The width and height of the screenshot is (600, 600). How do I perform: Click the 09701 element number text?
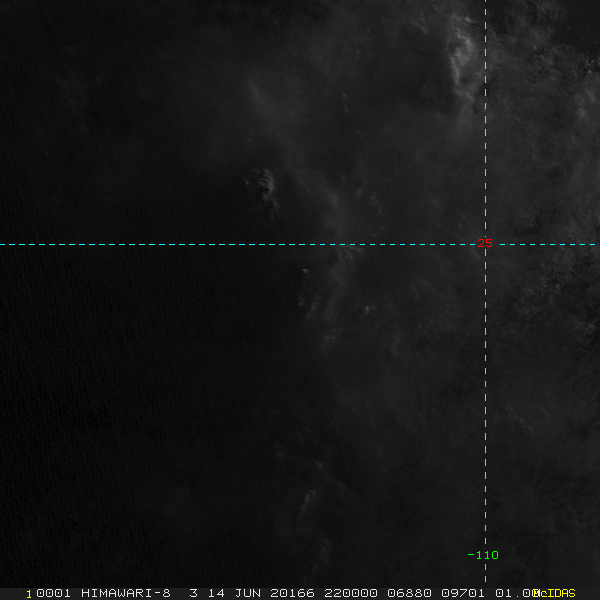point(463,593)
